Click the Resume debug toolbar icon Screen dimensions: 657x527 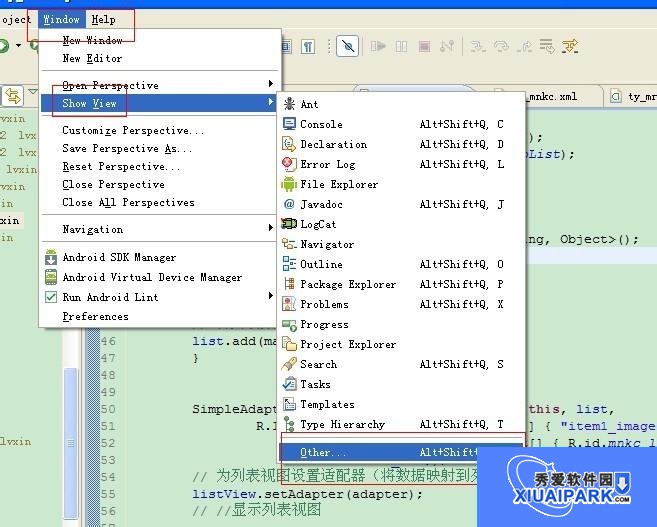(378, 46)
